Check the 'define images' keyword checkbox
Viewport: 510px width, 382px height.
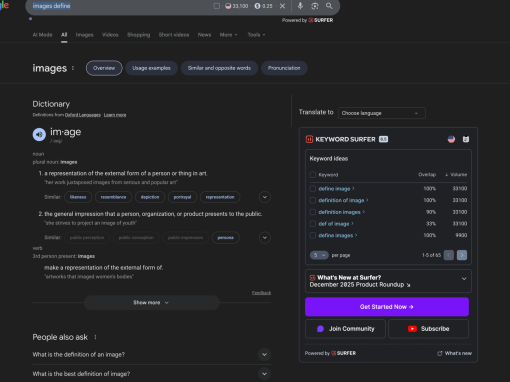(313, 235)
